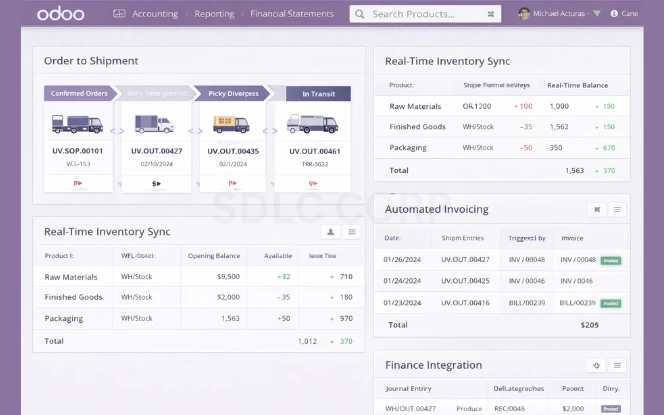This screenshot has width=664, height=415.
Task: Click the 970 value in Packaging row
Action: point(346,318)
